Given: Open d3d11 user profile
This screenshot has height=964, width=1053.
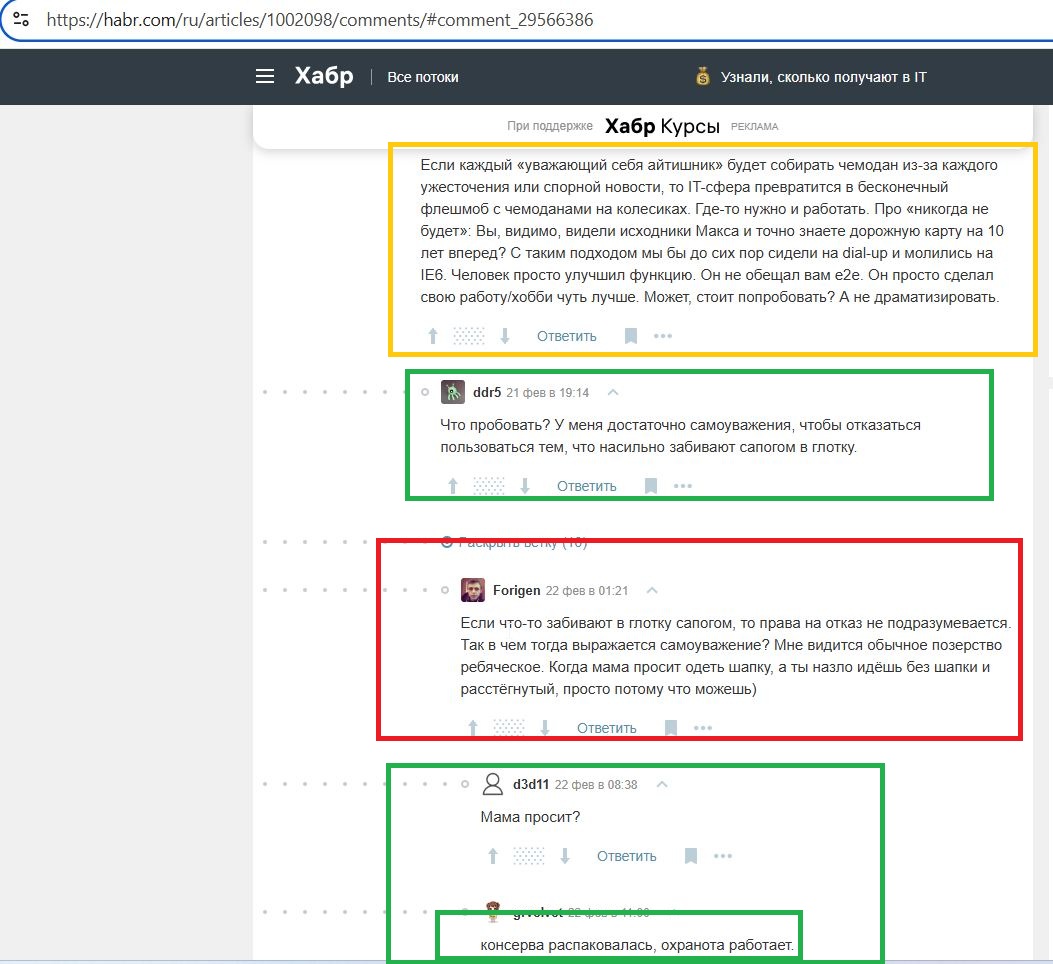Looking at the screenshot, I should click(530, 785).
